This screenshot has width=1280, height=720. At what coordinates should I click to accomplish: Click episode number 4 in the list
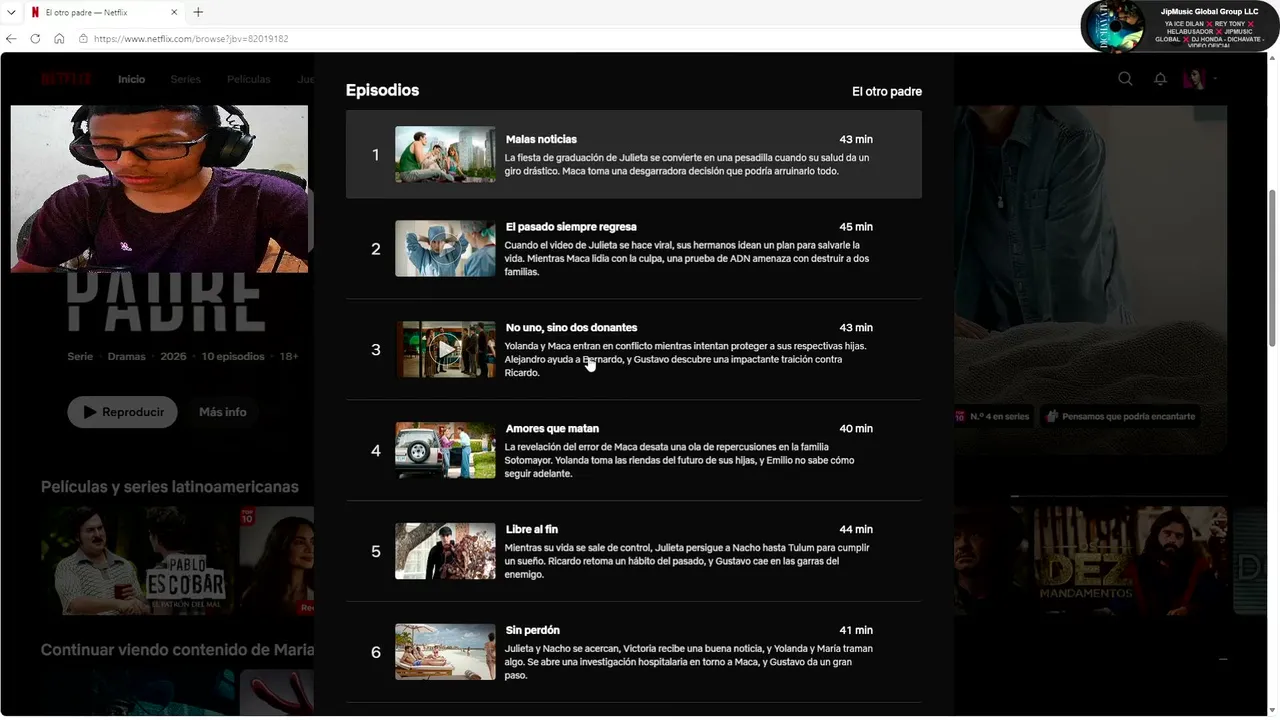376,451
